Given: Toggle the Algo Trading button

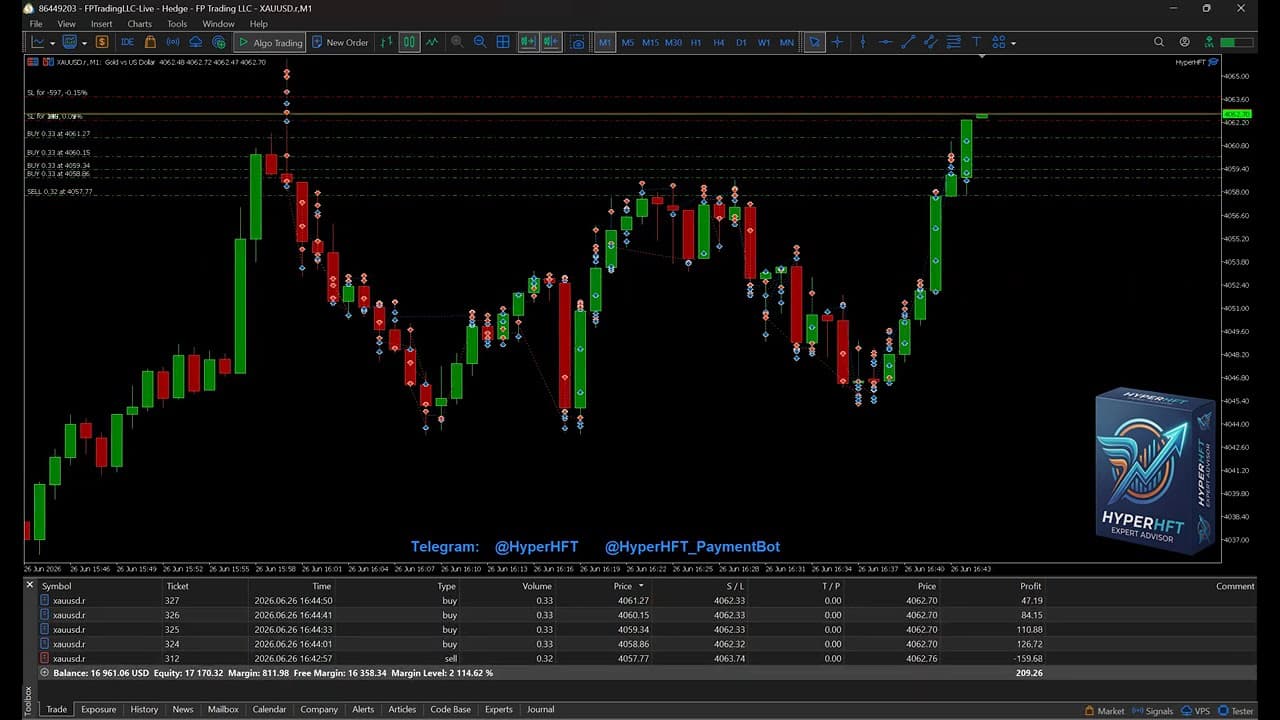Looking at the screenshot, I should point(270,42).
